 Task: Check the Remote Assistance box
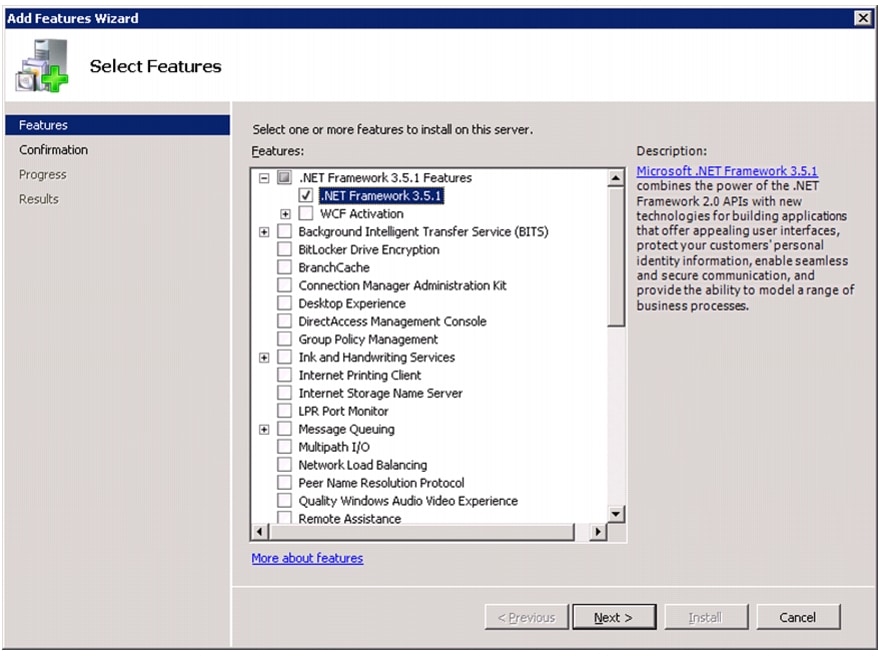click(x=284, y=517)
